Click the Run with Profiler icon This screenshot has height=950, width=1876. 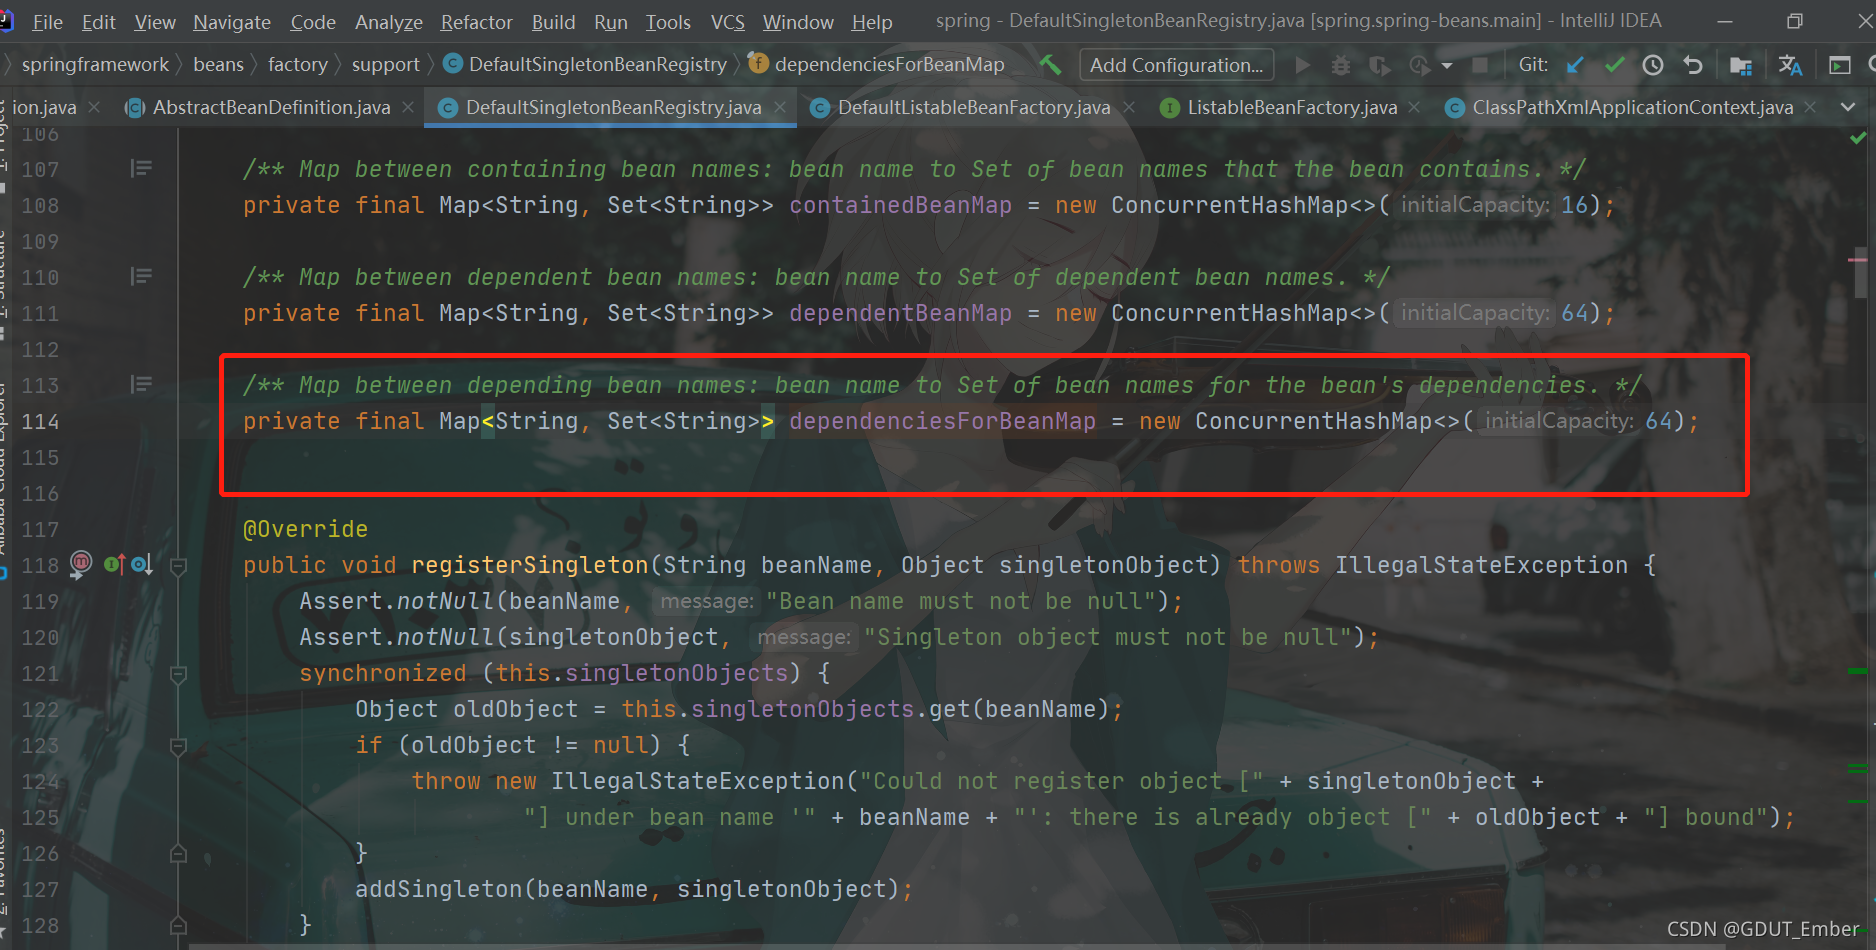click(1419, 65)
